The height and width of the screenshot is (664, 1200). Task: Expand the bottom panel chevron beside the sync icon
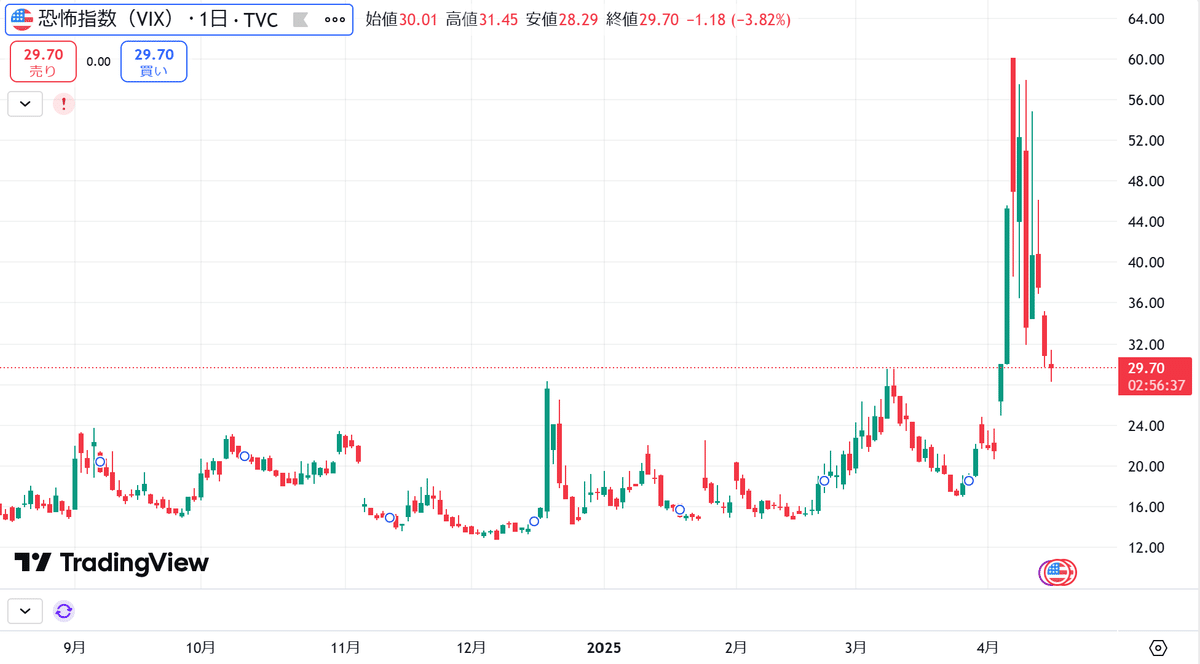coord(25,610)
